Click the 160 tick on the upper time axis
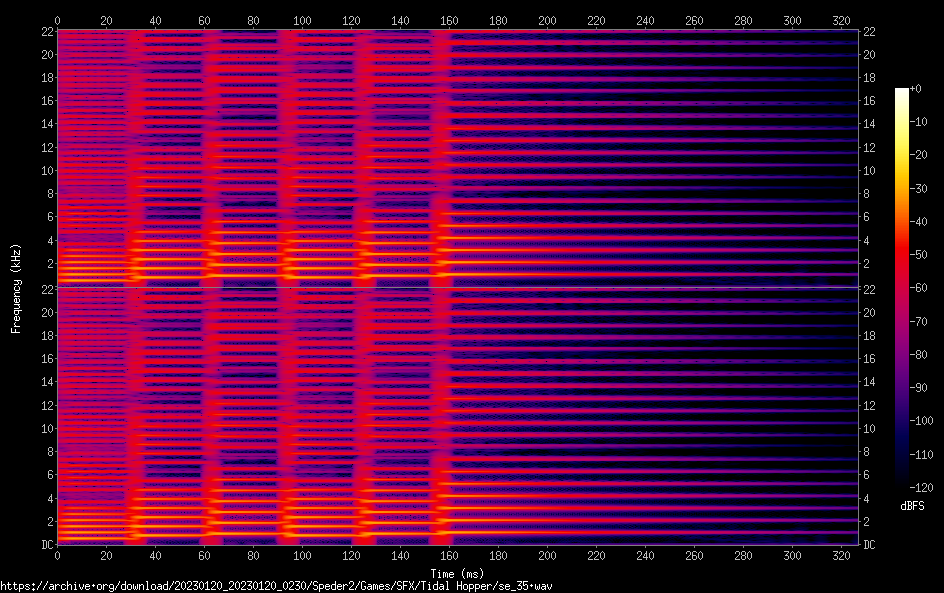944x593 pixels. [x=449, y=20]
